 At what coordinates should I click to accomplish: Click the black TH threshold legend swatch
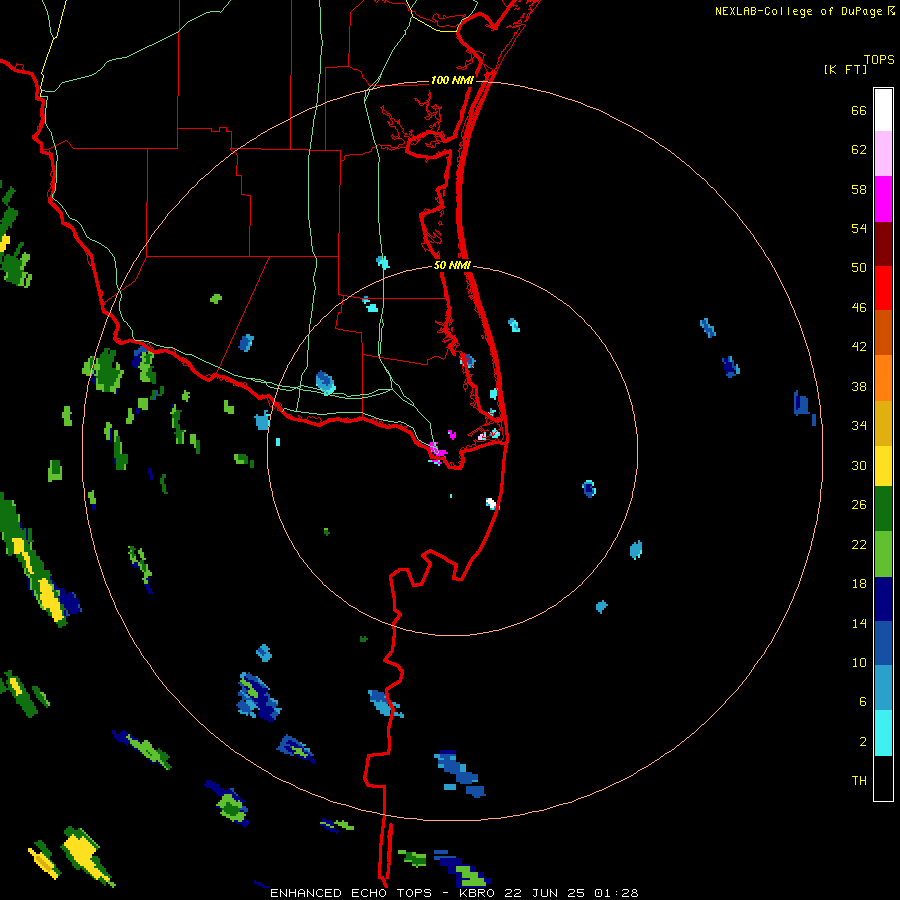click(x=883, y=778)
